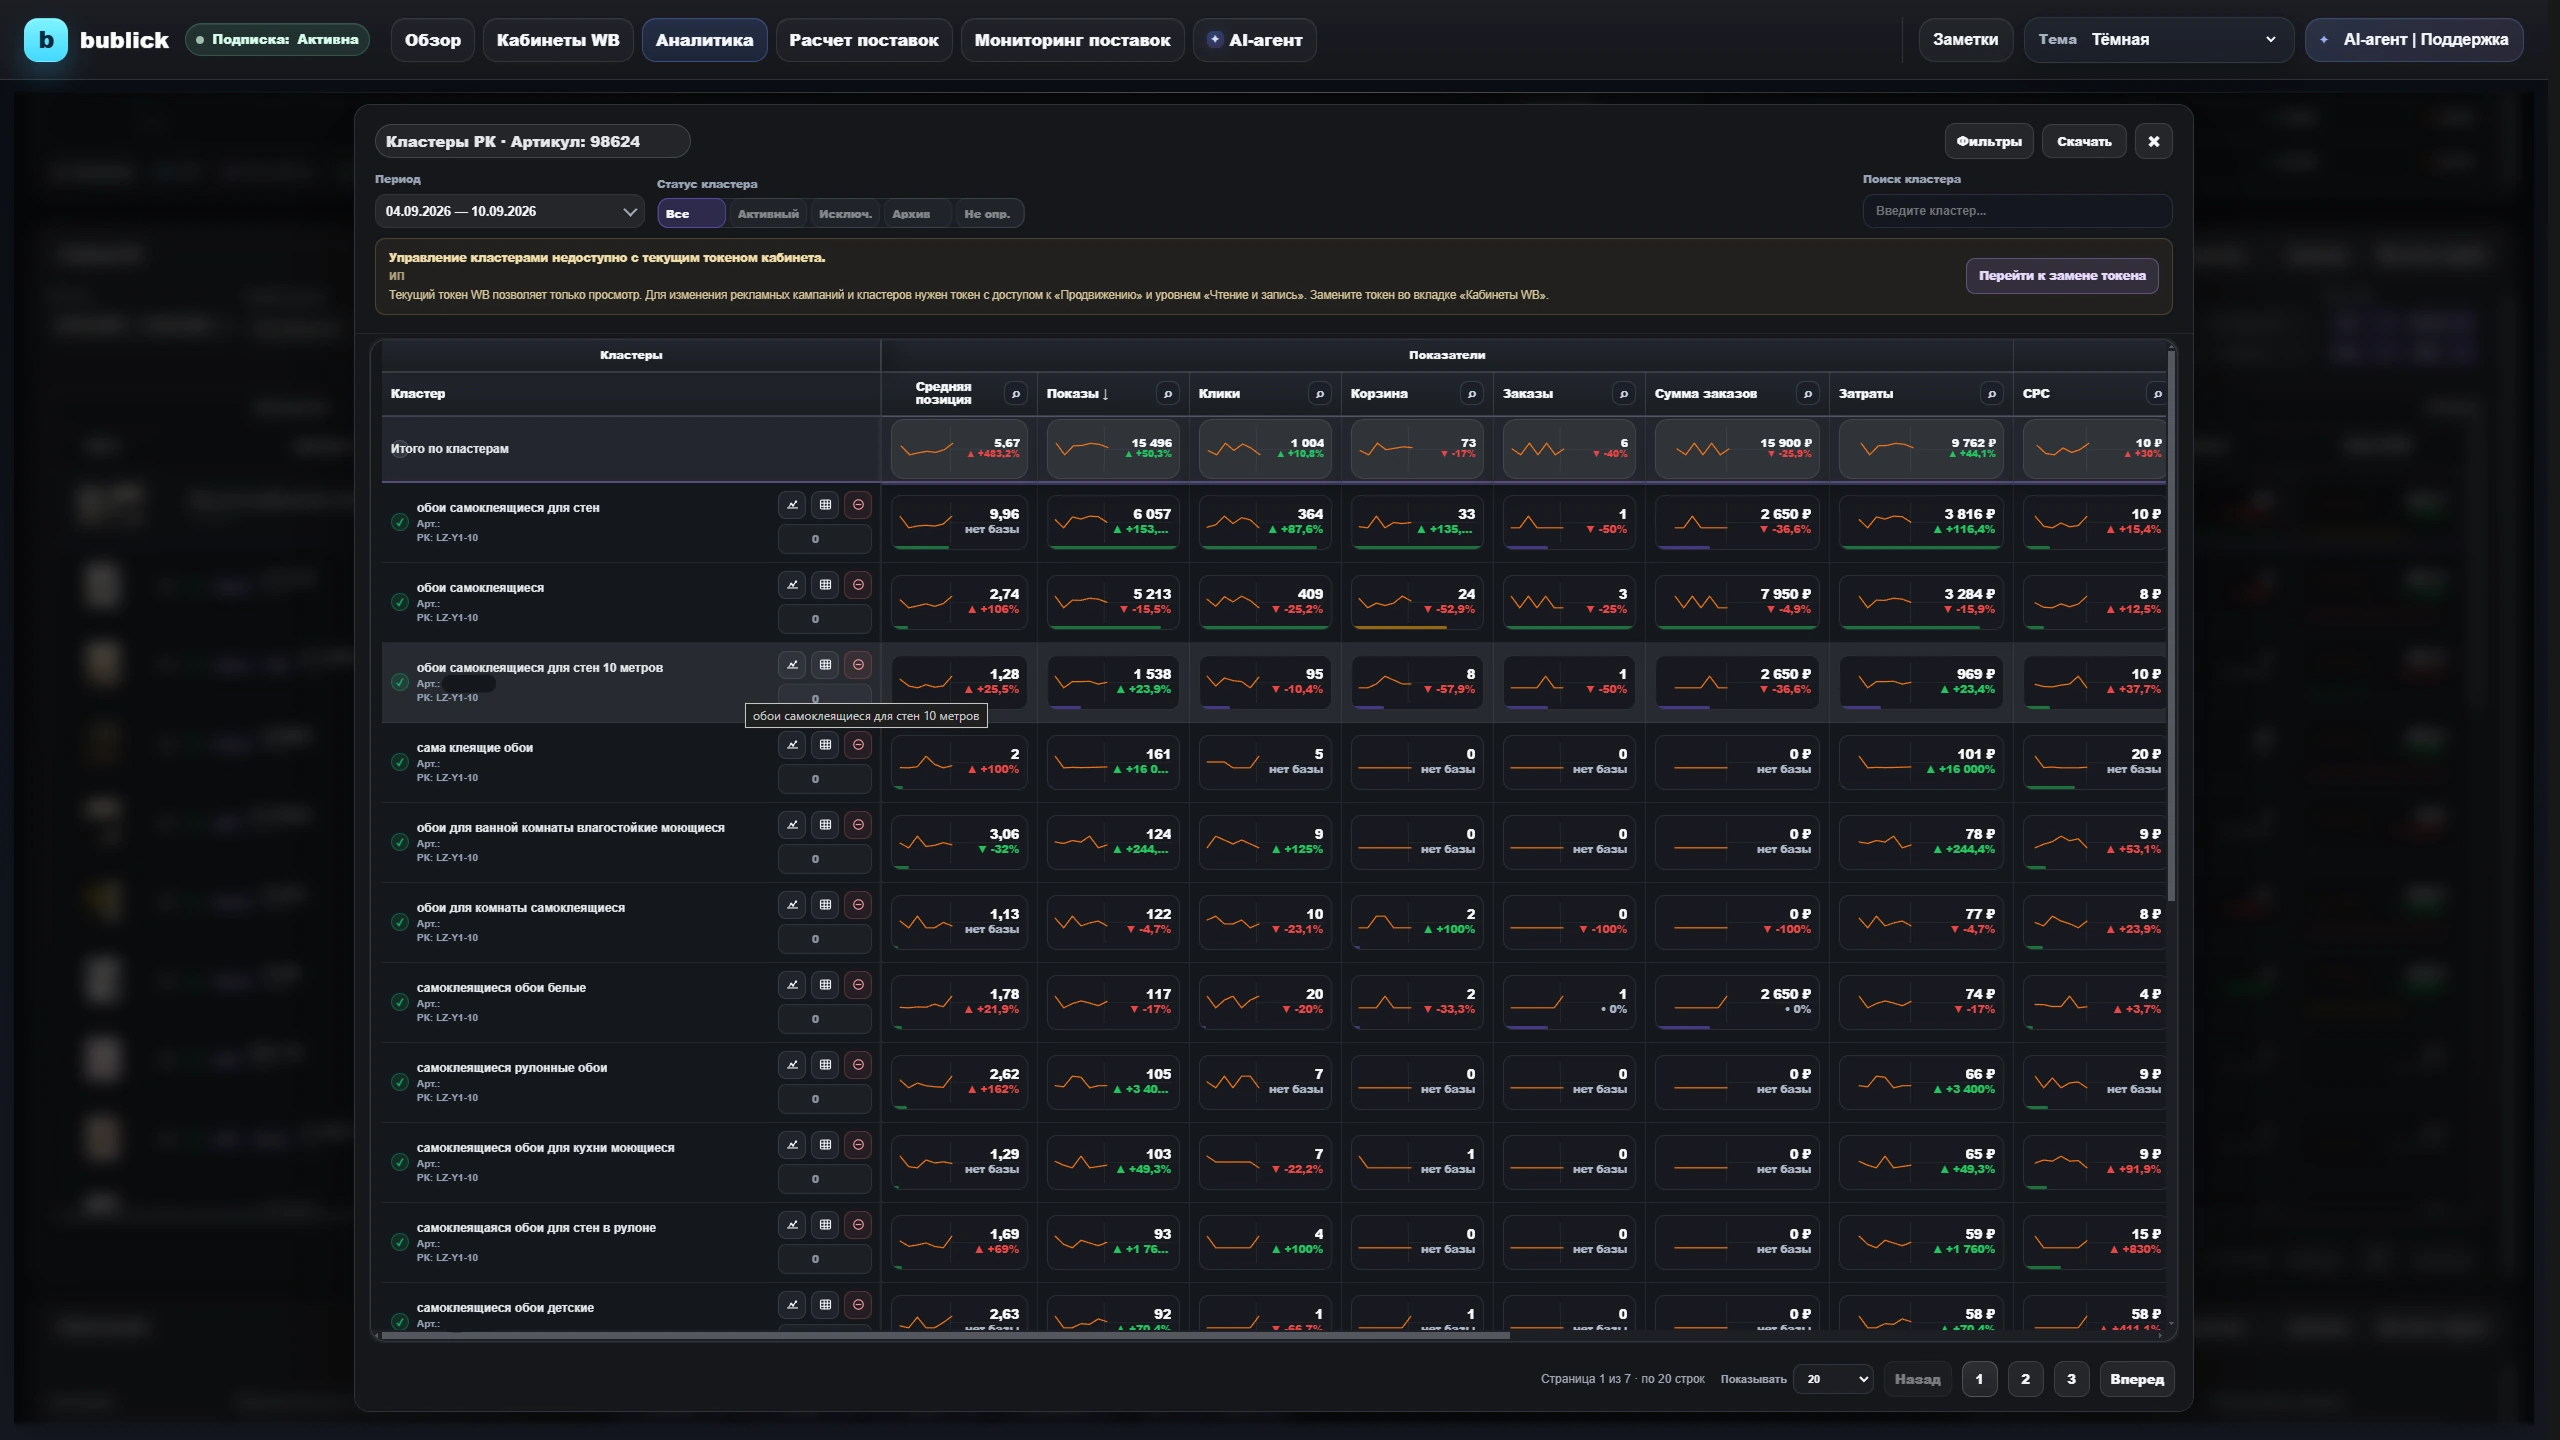Click search icon in «Корзина» column header
2560x1440 pixels.
click(1471, 394)
